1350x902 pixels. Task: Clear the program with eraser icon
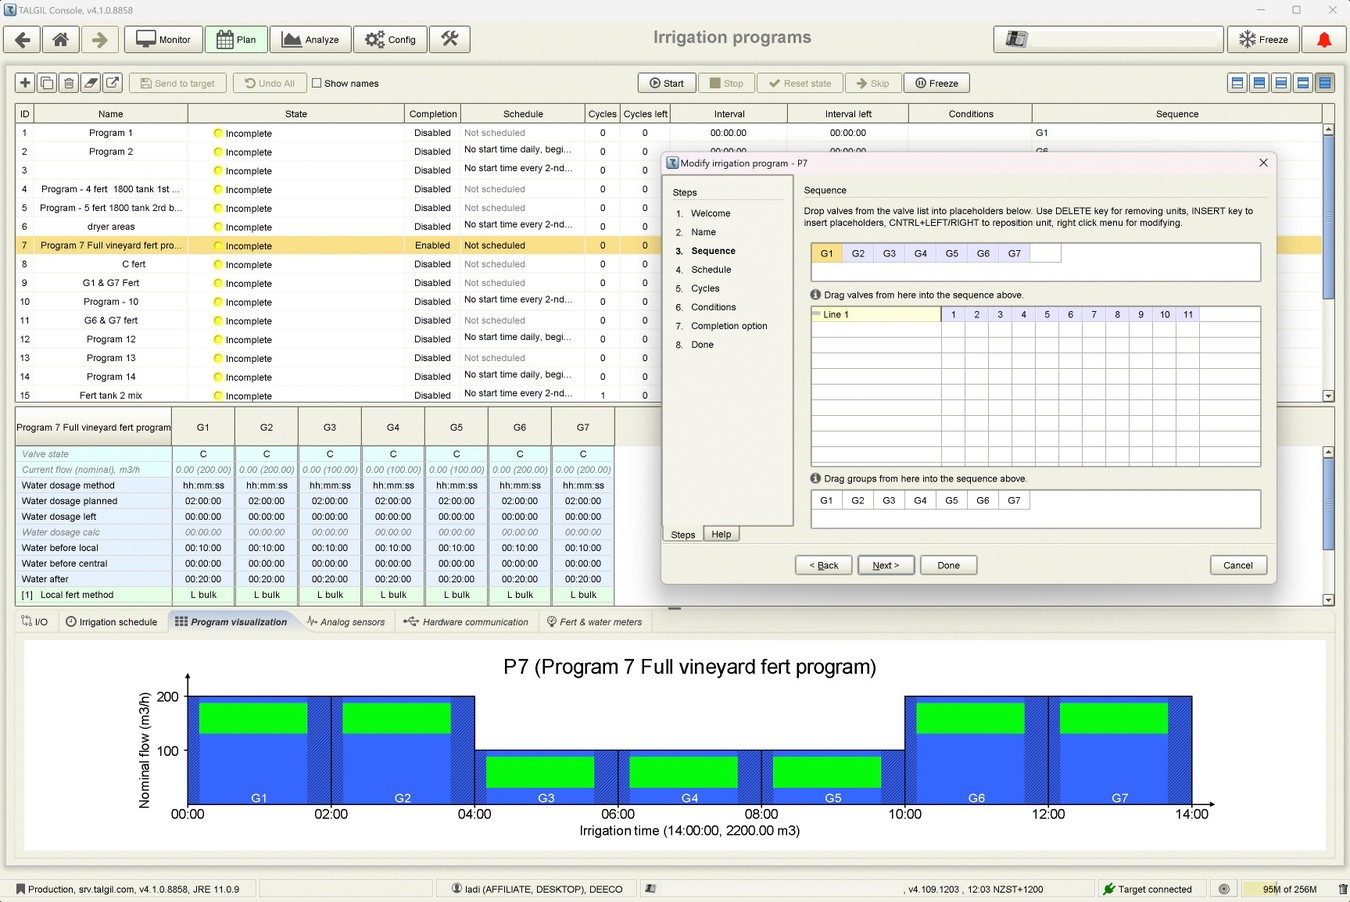pyautogui.click(x=91, y=83)
